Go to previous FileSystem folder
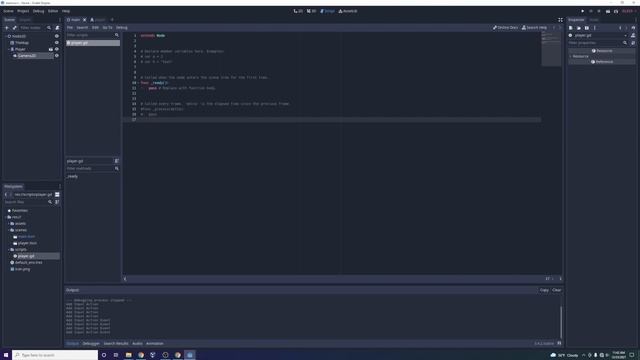Screen dimensions: 640x360 click(6, 195)
